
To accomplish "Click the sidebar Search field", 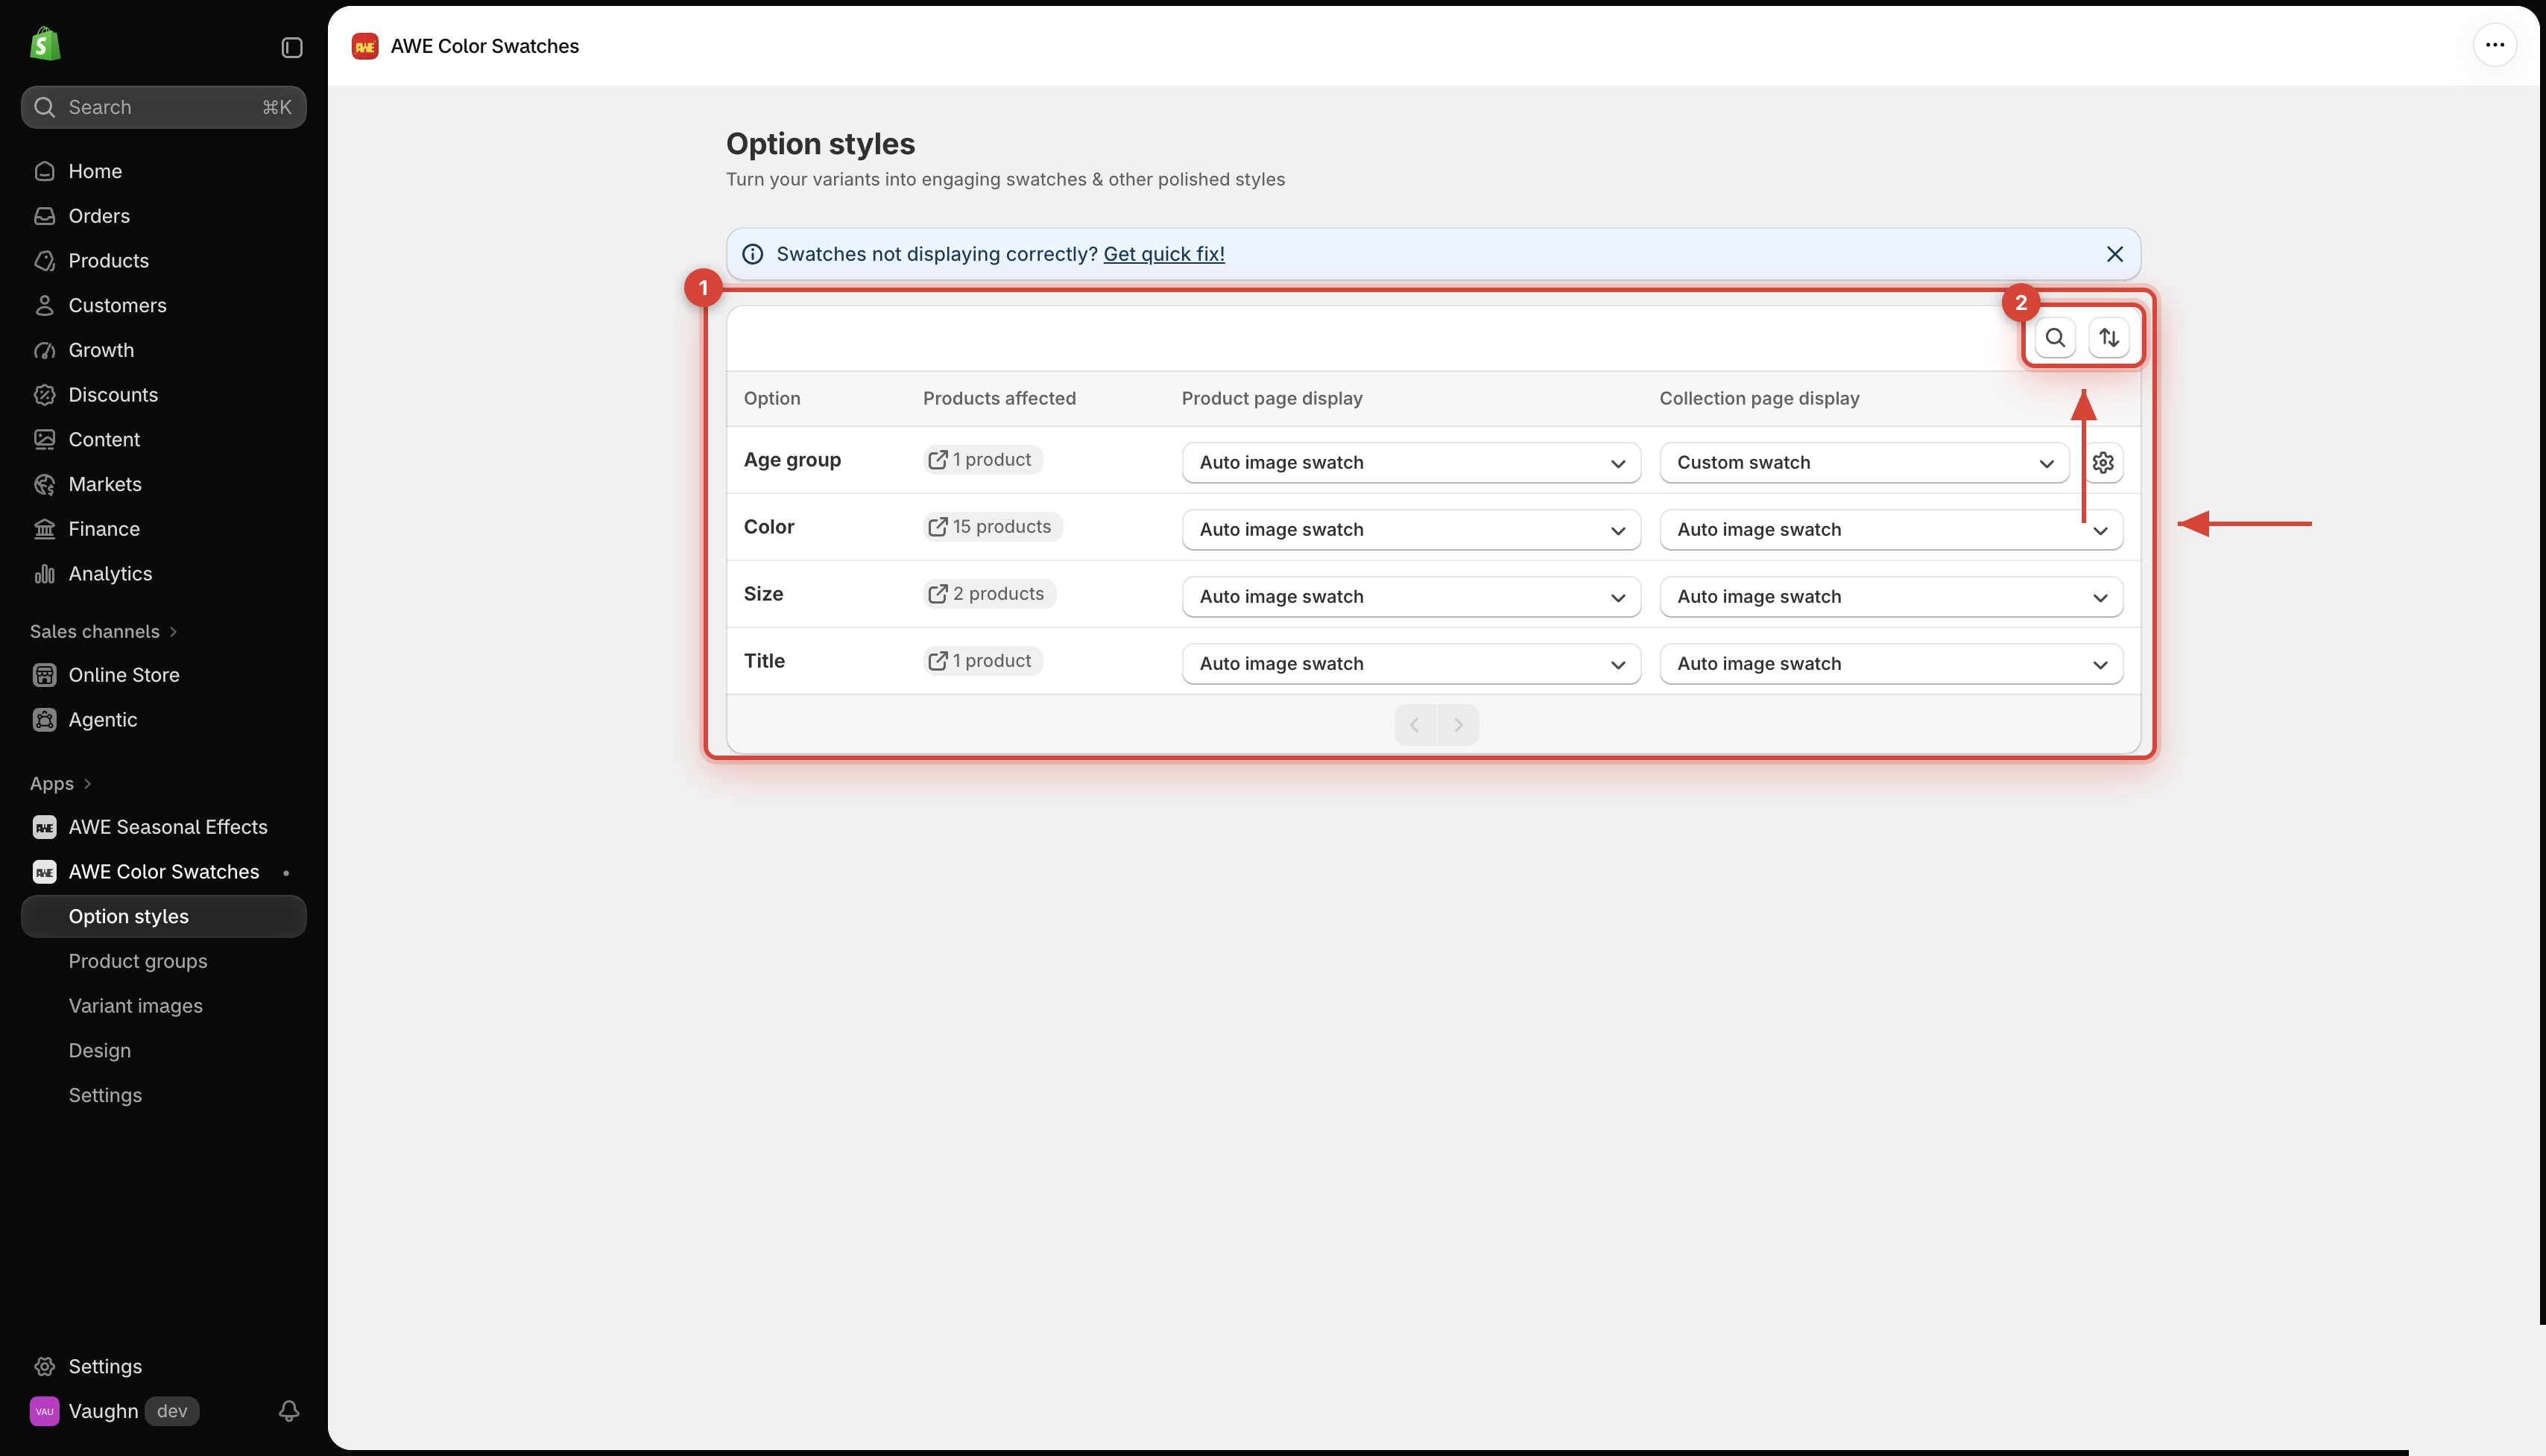I will [163, 107].
